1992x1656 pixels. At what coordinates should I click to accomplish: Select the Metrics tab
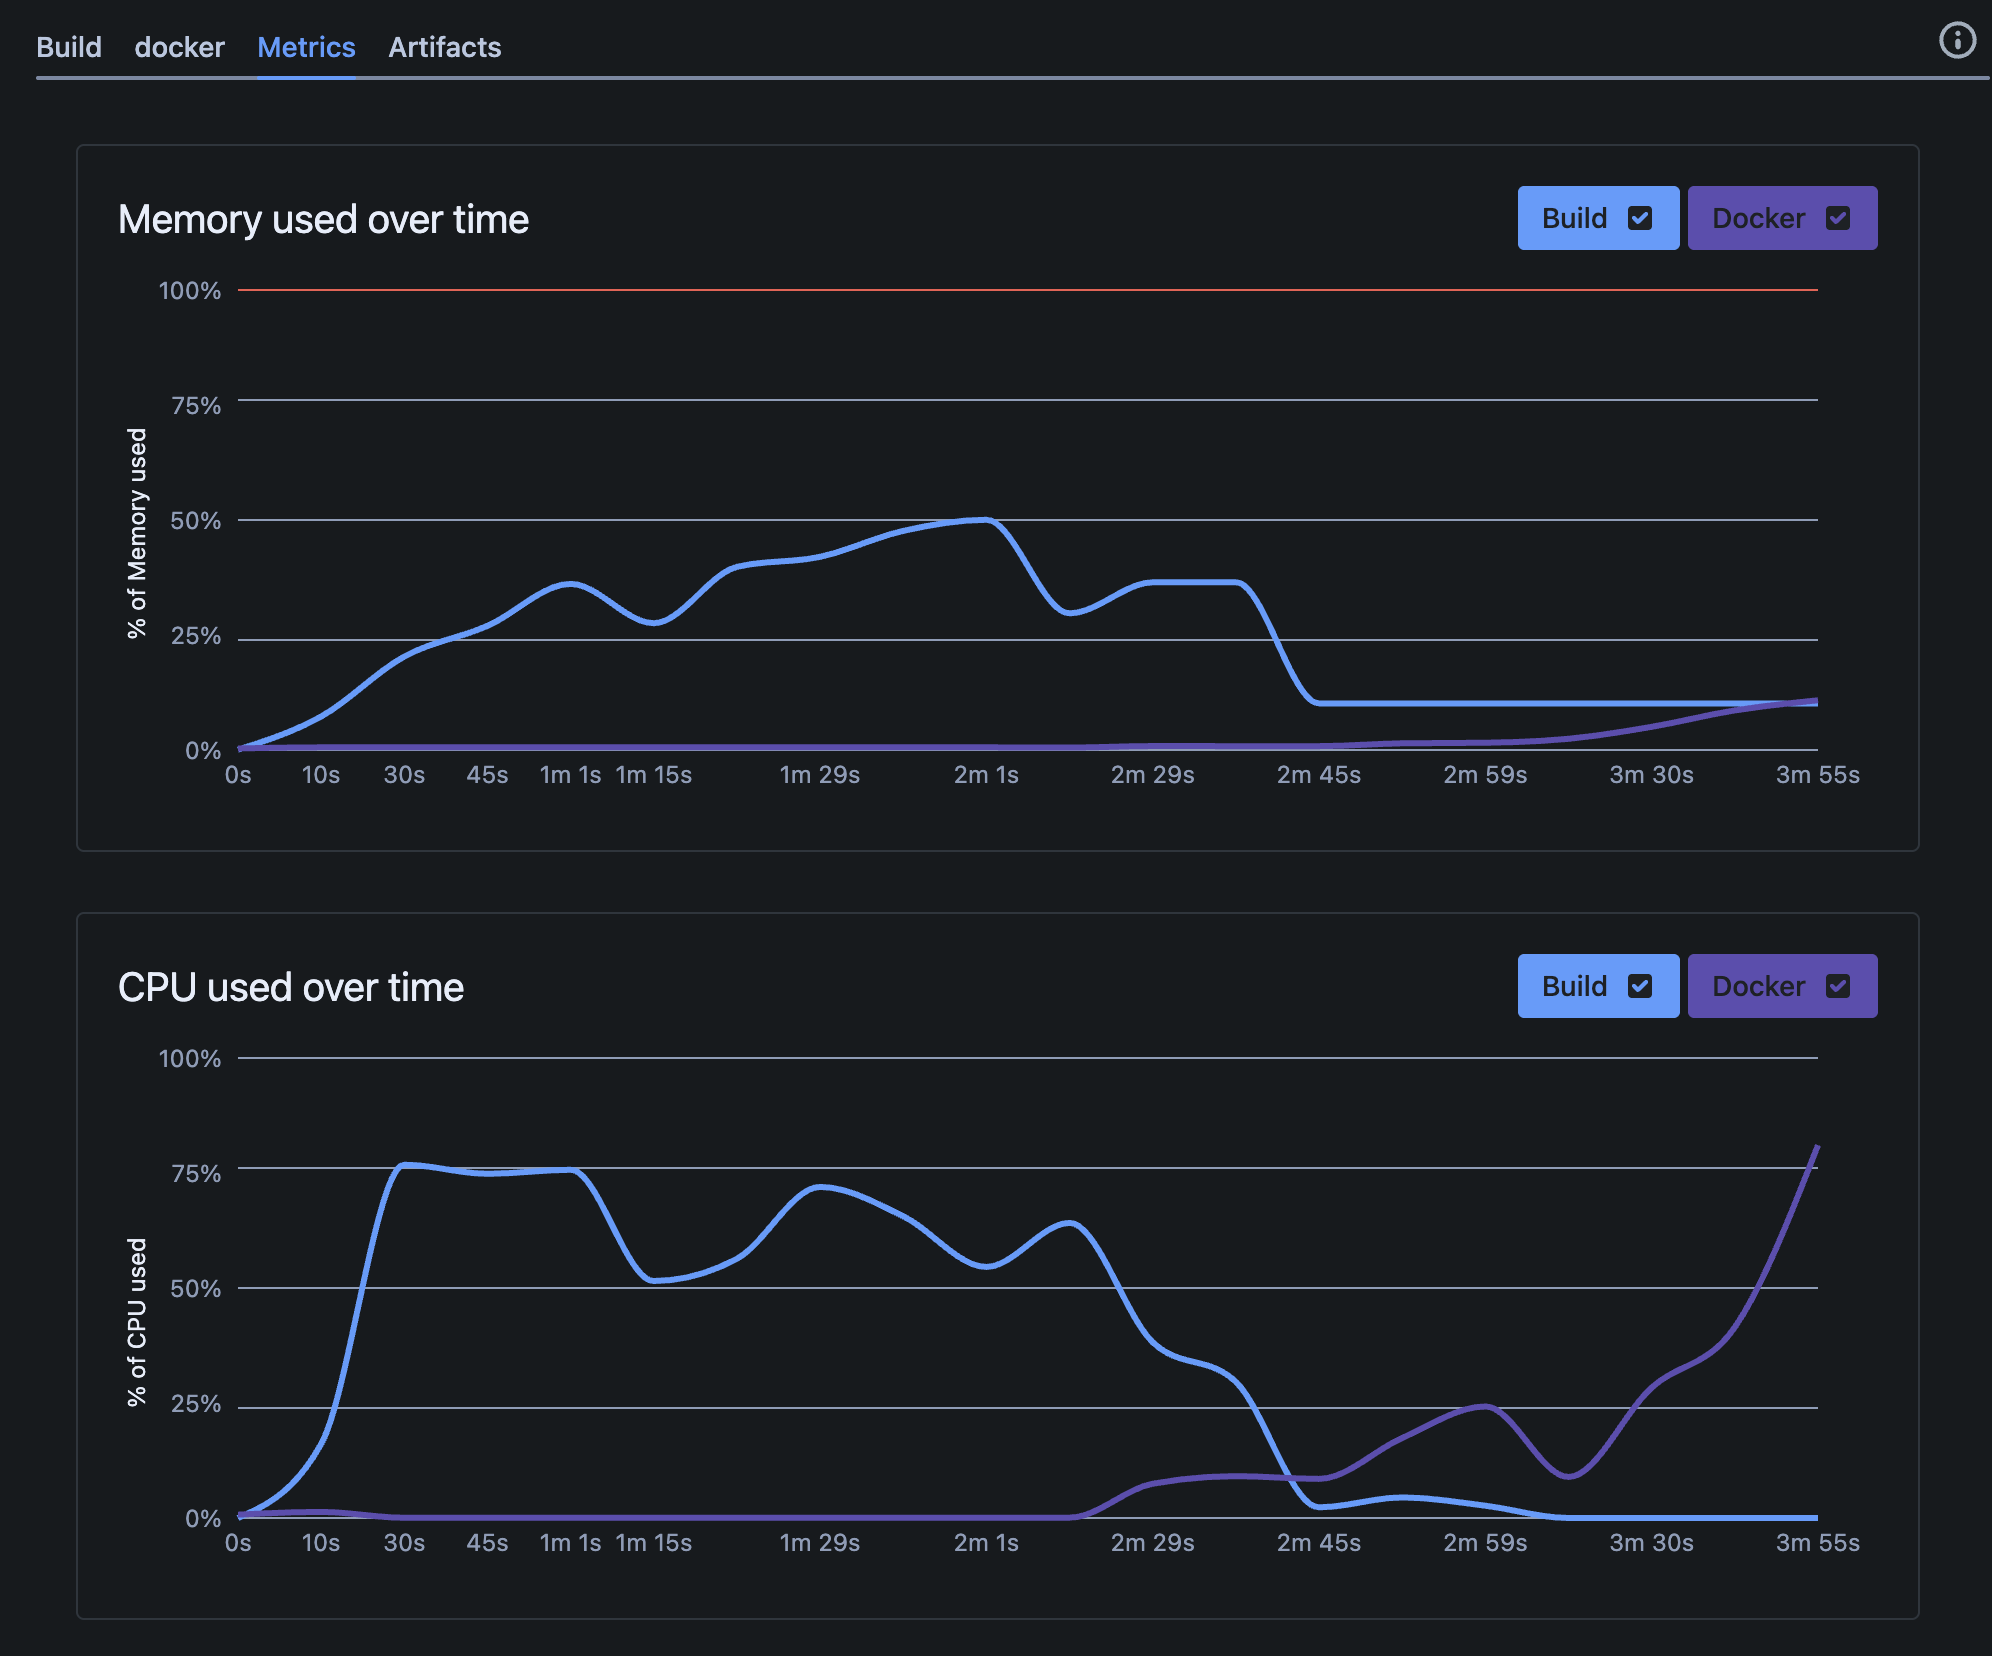tap(306, 47)
